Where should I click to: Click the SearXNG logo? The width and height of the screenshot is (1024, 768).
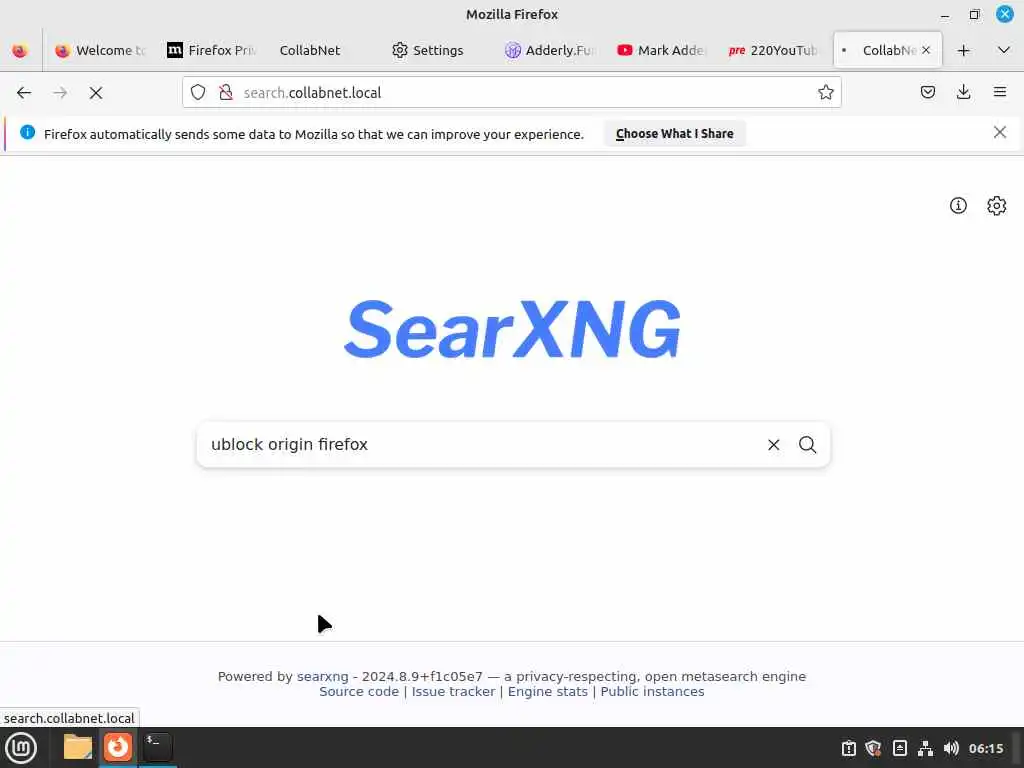click(x=512, y=329)
